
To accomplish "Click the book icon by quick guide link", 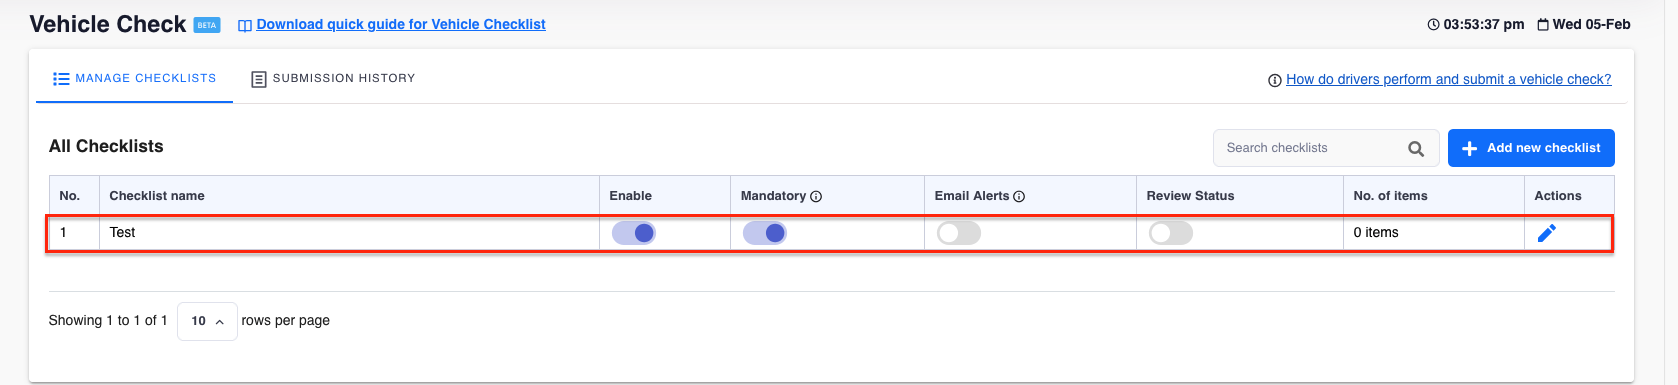I will 244,26.
